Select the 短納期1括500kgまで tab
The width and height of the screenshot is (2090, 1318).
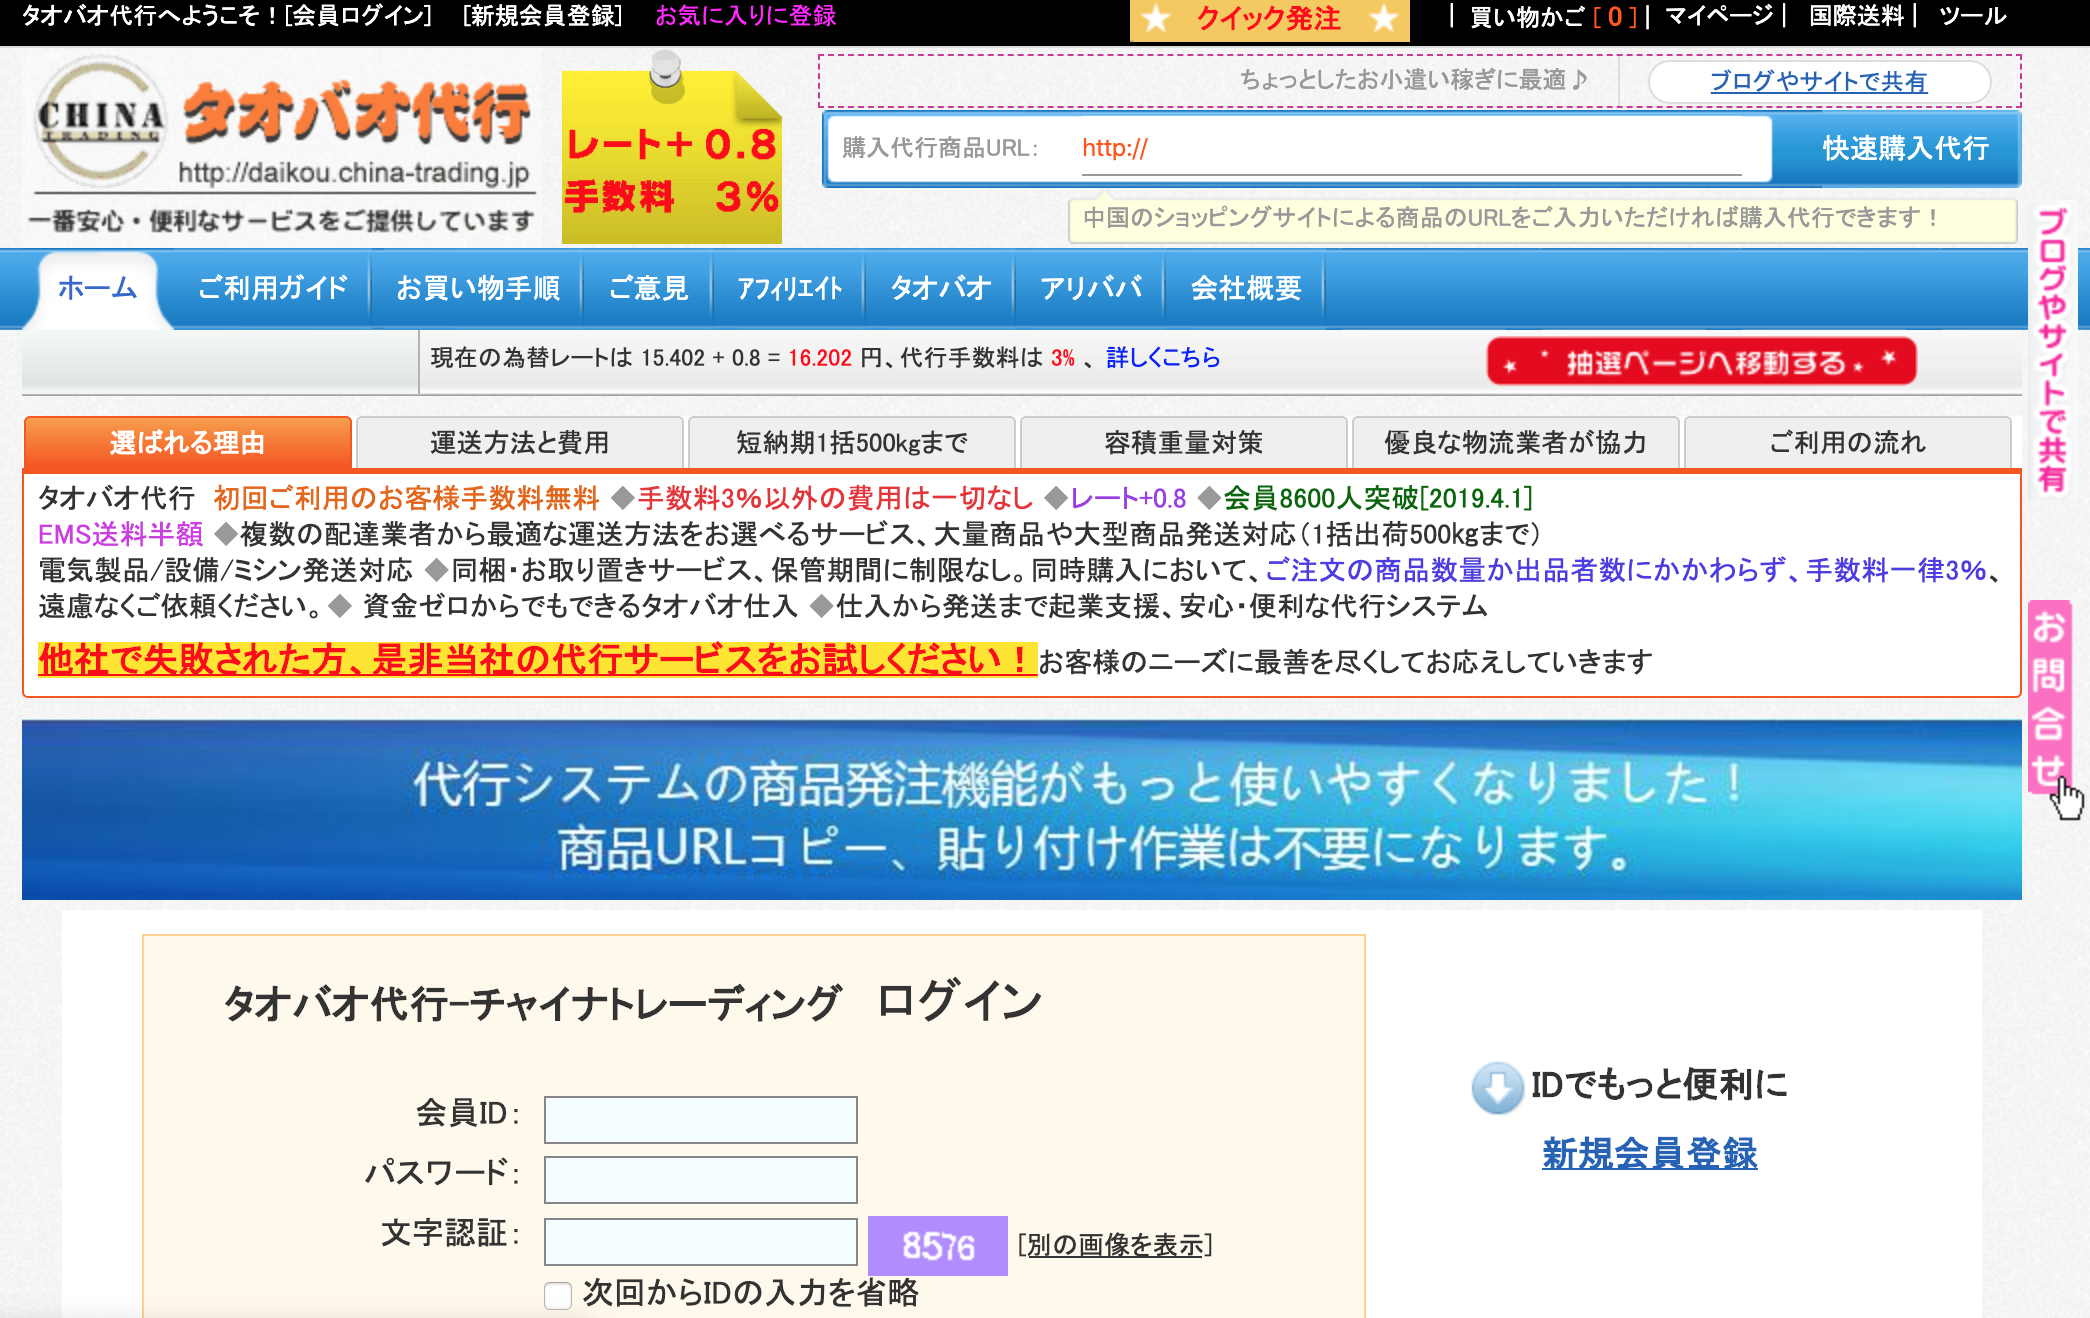851,442
